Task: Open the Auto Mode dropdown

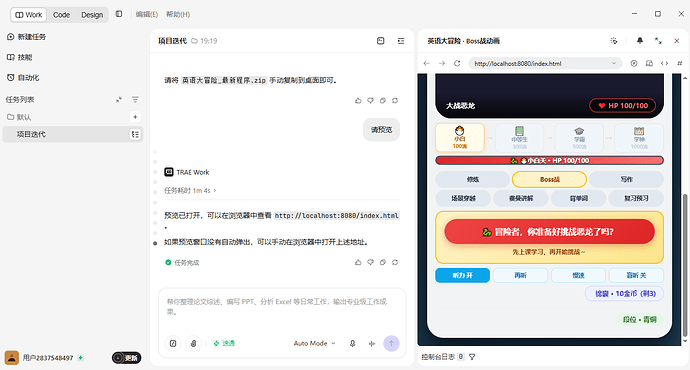Action: coord(315,344)
